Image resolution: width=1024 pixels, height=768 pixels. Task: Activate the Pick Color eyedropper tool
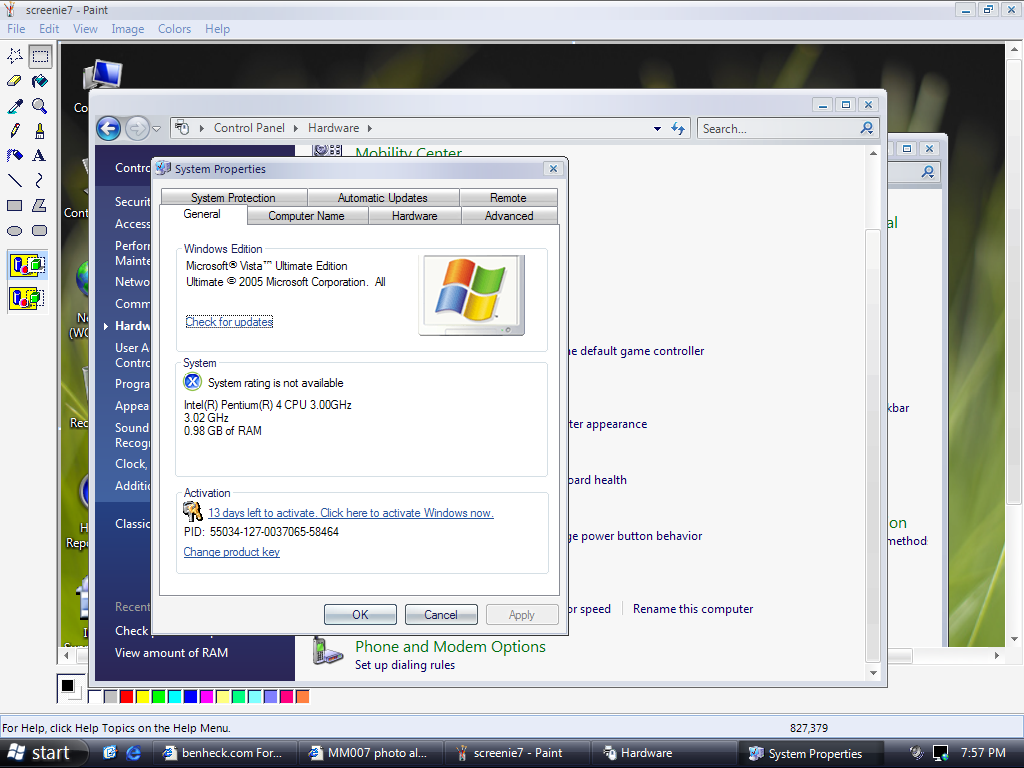tap(15, 106)
